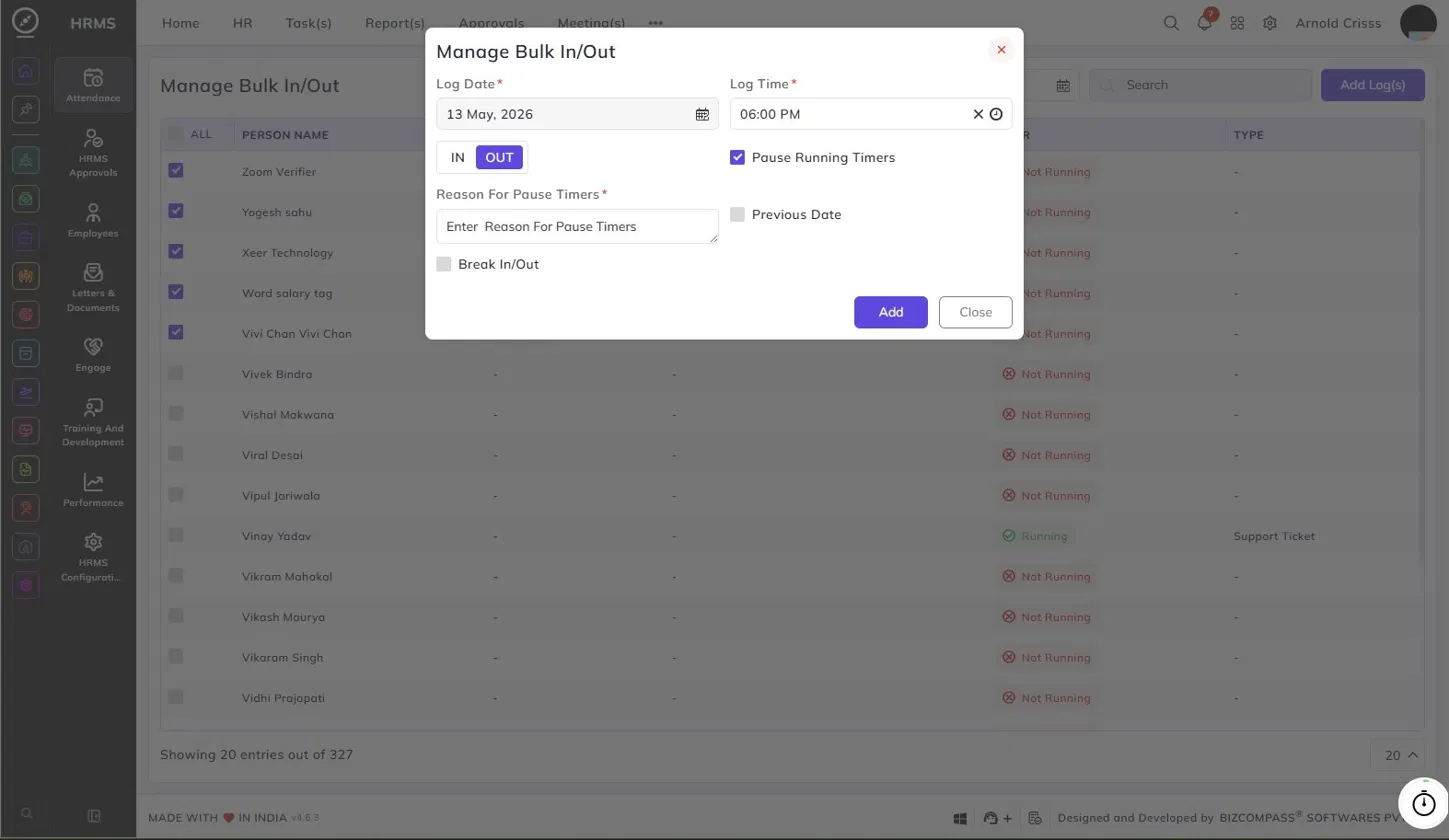This screenshot has width=1449, height=840.
Task: Open the Attendance module in sidebar
Action: pyautogui.click(x=93, y=85)
